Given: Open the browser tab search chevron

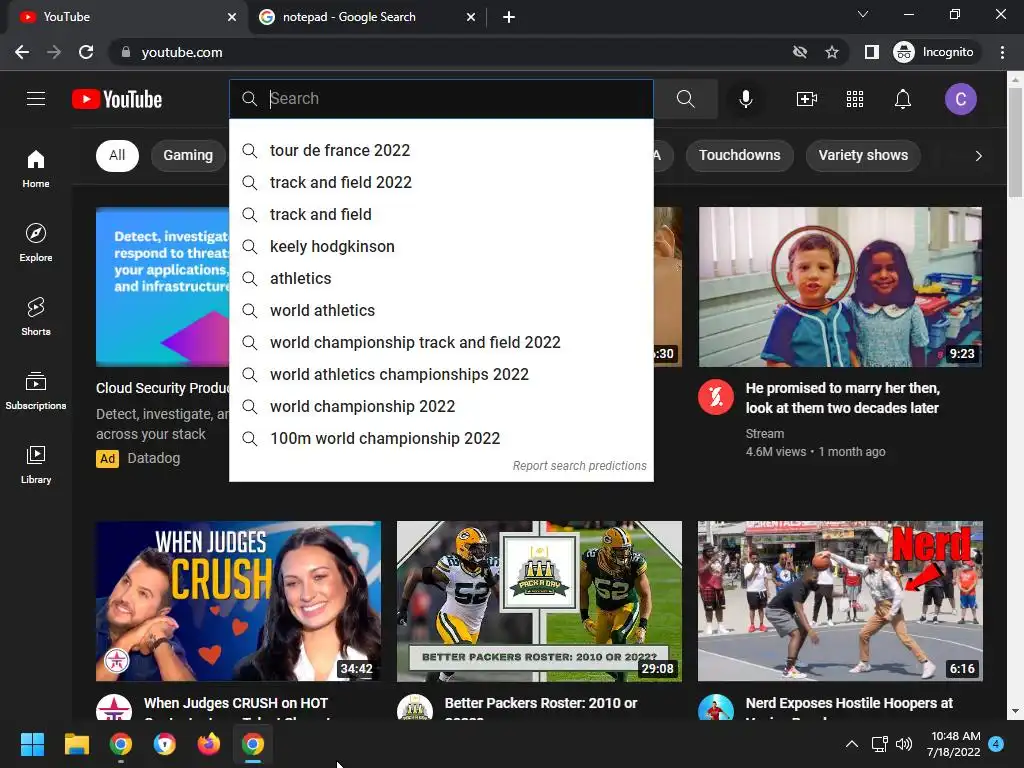Looking at the screenshot, I should point(863,14).
